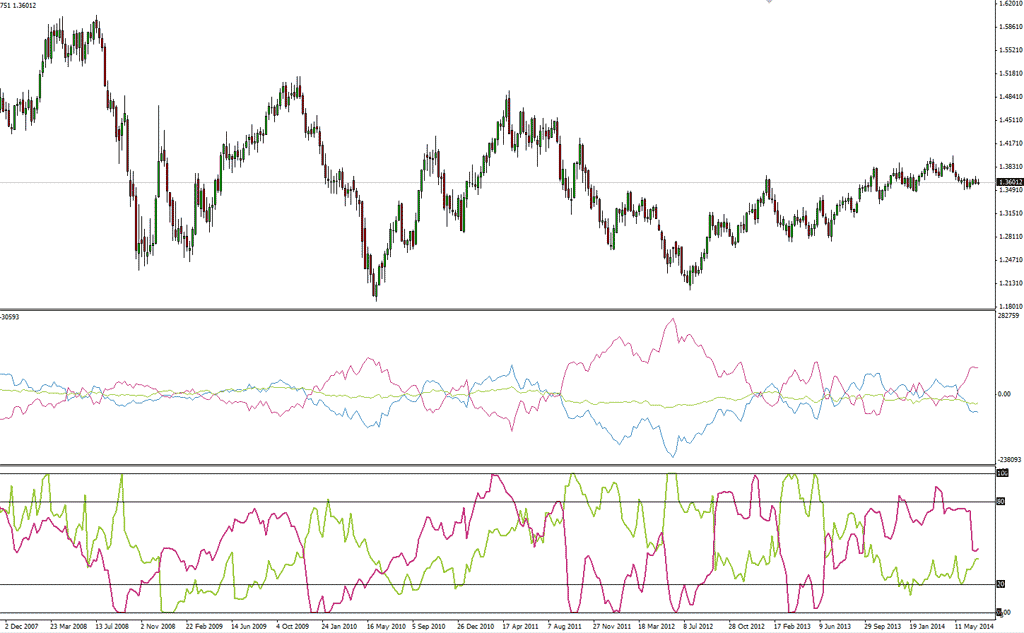Click the oscillator 100 level label
The height and width of the screenshot is (633, 1024).
coord(1002,473)
